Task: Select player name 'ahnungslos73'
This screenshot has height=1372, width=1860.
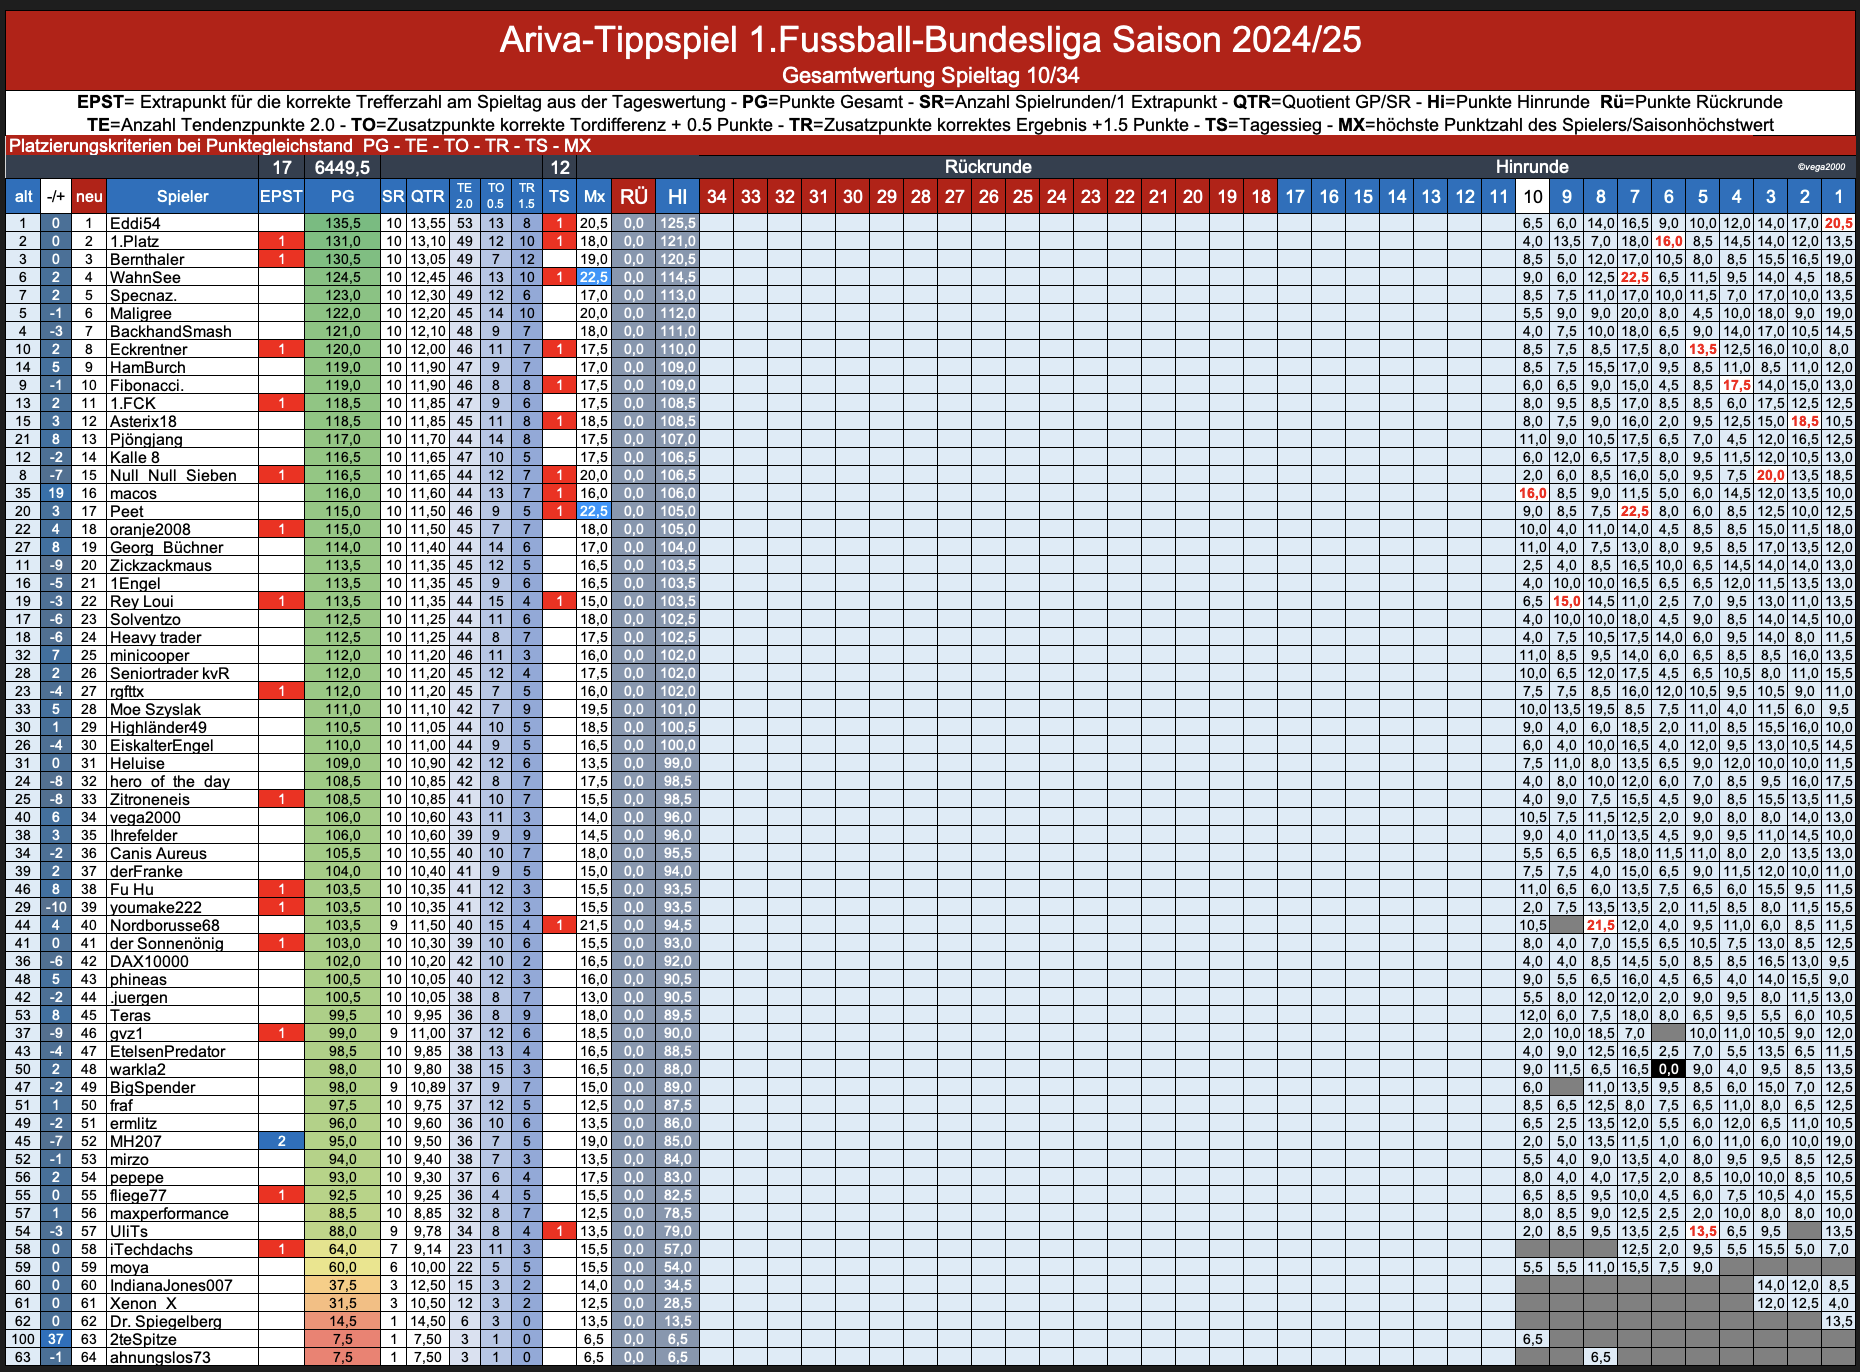Action: tap(160, 1357)
